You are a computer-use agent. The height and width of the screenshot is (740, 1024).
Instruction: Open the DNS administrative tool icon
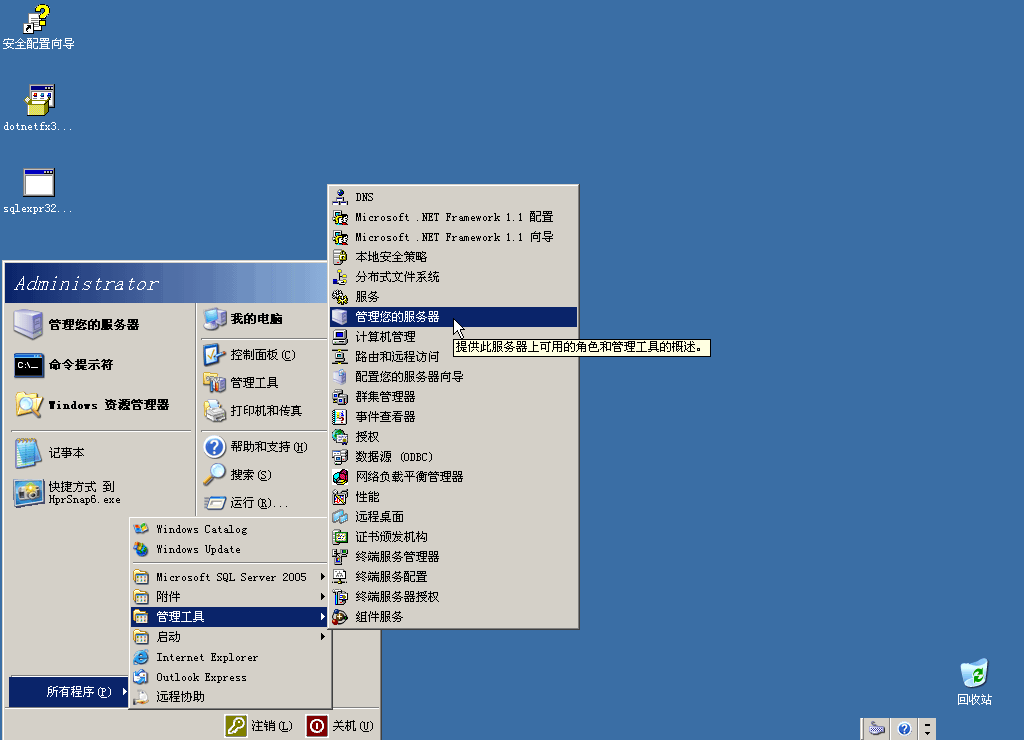click(340, 197)
